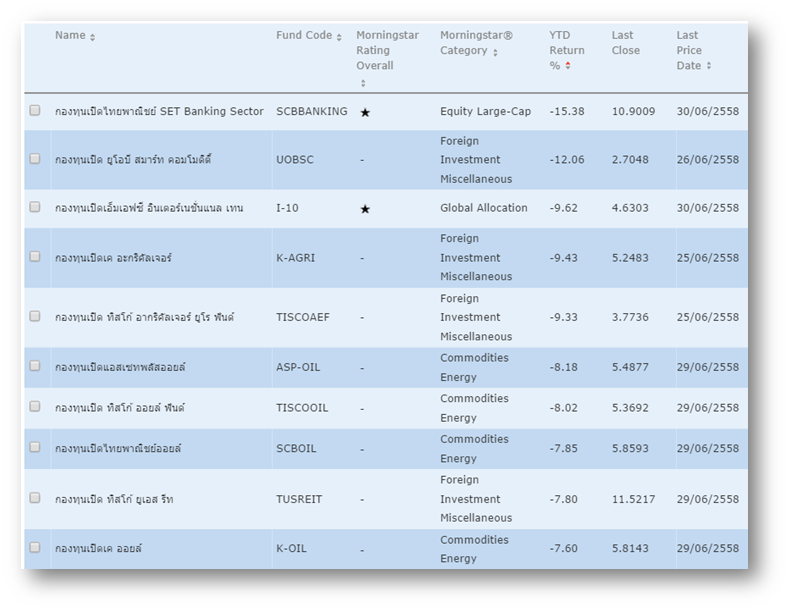Viewport: 790px width, 611px height.
Task: Click Morningstar Category sort arrows
Action: (x=495, y=52)
